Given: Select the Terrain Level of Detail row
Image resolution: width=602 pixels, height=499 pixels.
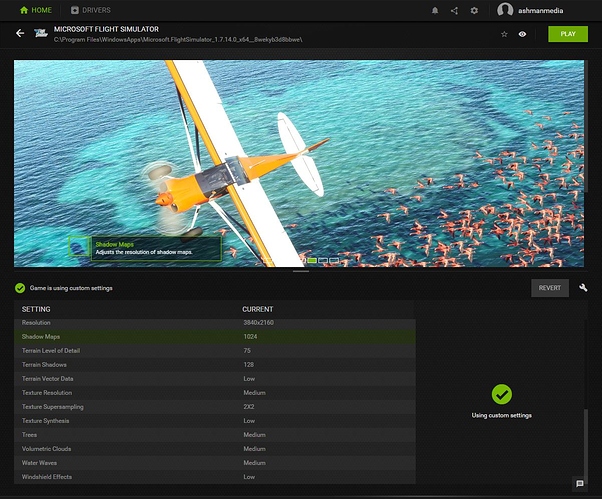Looking at the screenshot, I should pyautogui.click(x=215, y=350).
